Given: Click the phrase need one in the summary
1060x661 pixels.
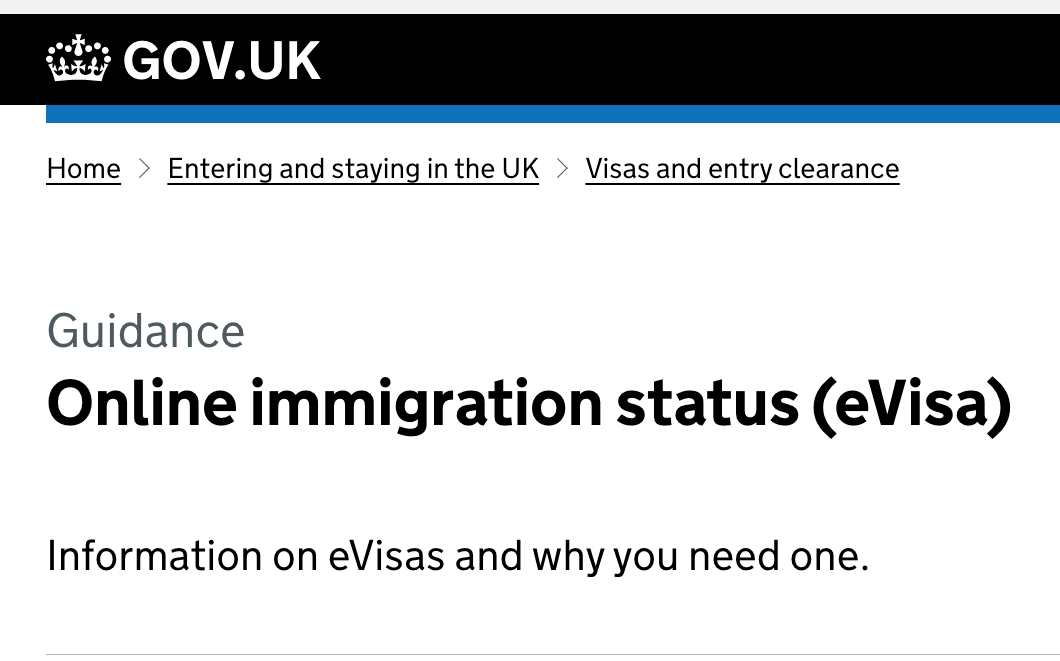Looking at the screenshot, I should (778, 556).
